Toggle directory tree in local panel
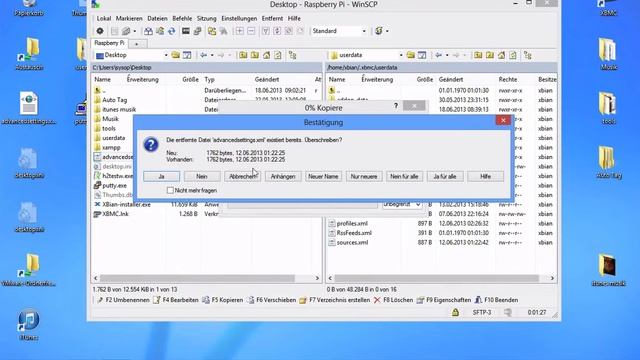The width and height of the screenshot is (640, 360). [293, 55]
